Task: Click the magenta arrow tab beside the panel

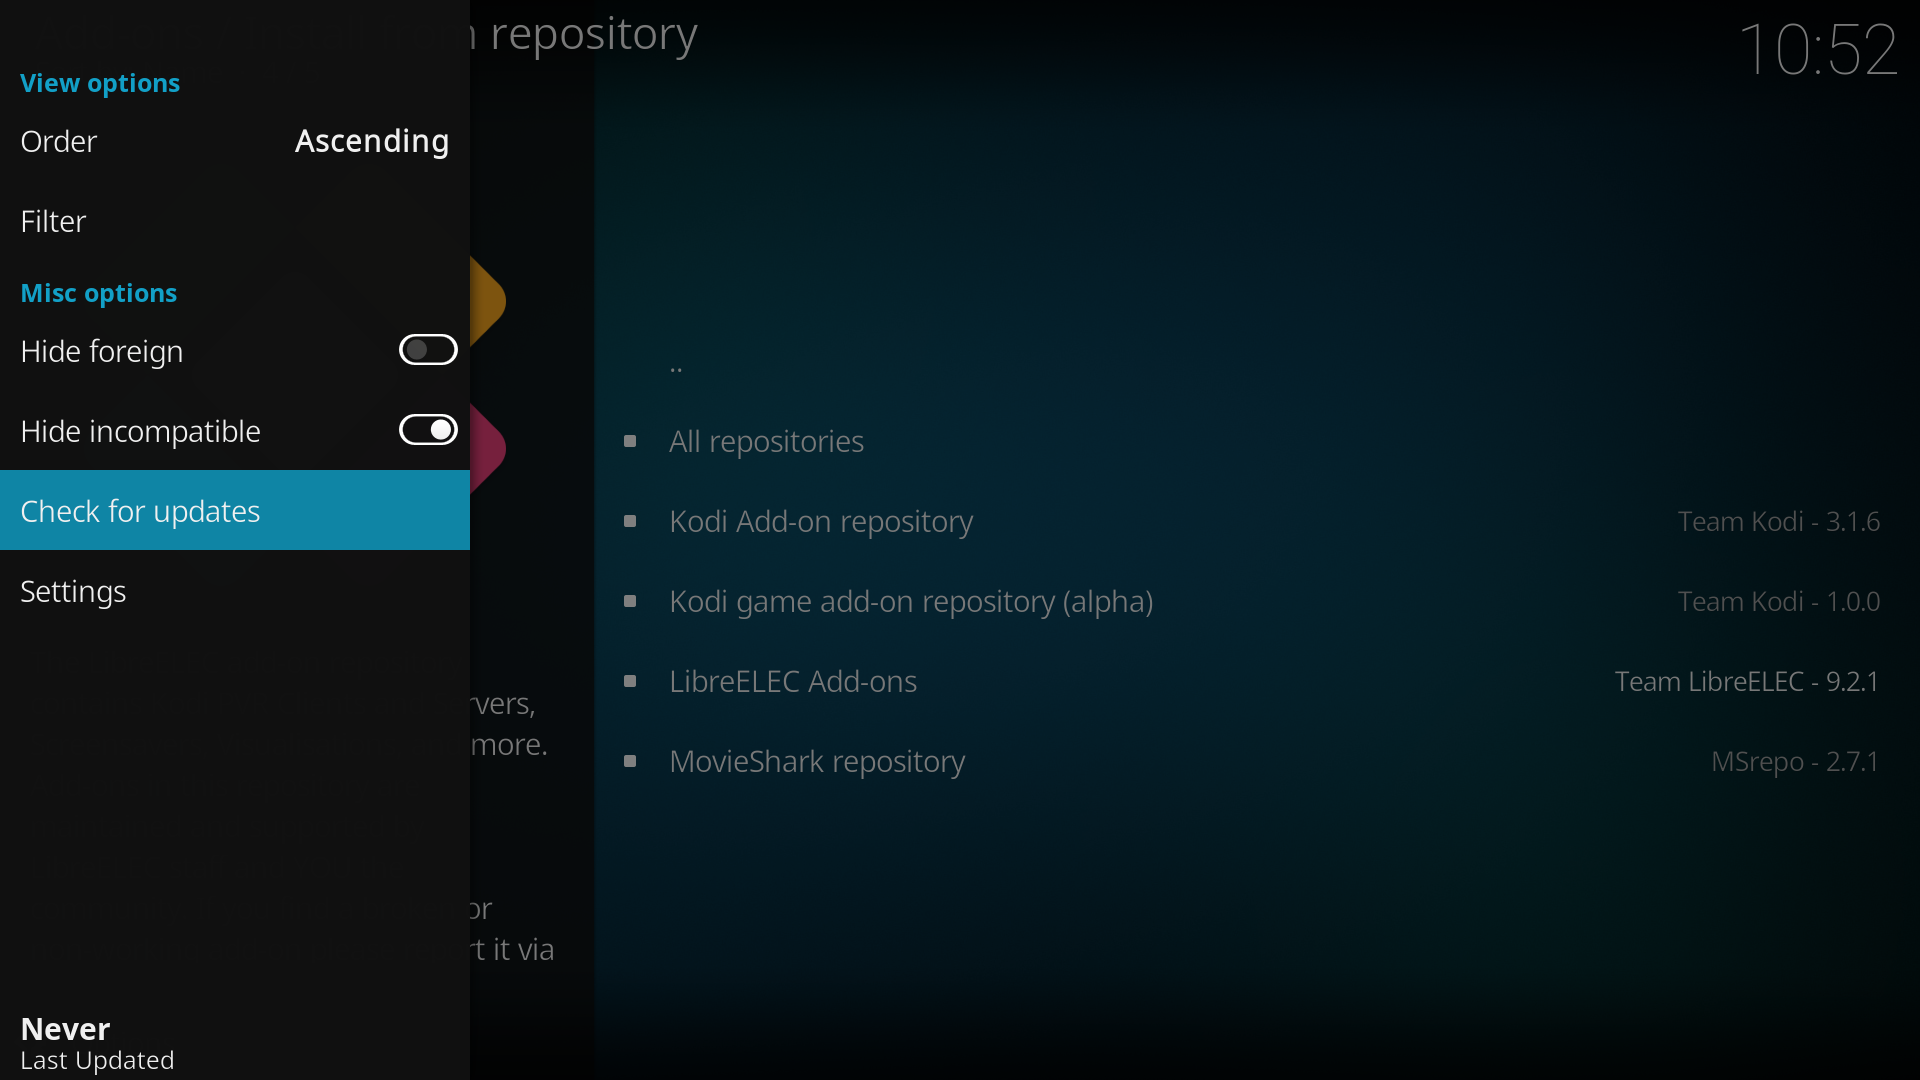Action: tap(488, 447)
